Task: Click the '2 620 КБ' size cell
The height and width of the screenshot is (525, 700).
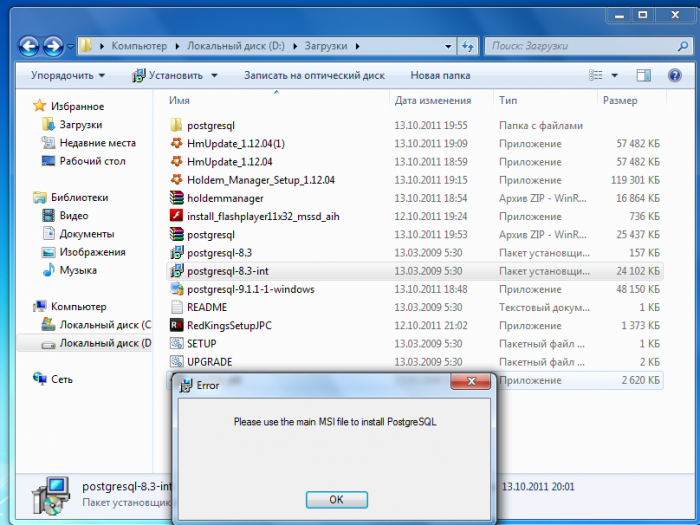Action: pos(640,380)
